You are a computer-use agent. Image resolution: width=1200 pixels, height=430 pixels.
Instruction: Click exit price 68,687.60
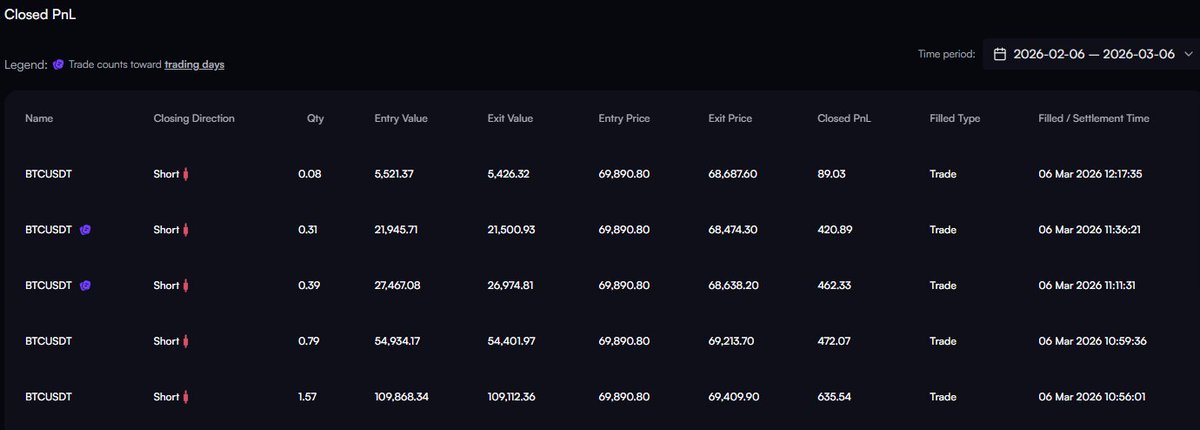(734, 174)
